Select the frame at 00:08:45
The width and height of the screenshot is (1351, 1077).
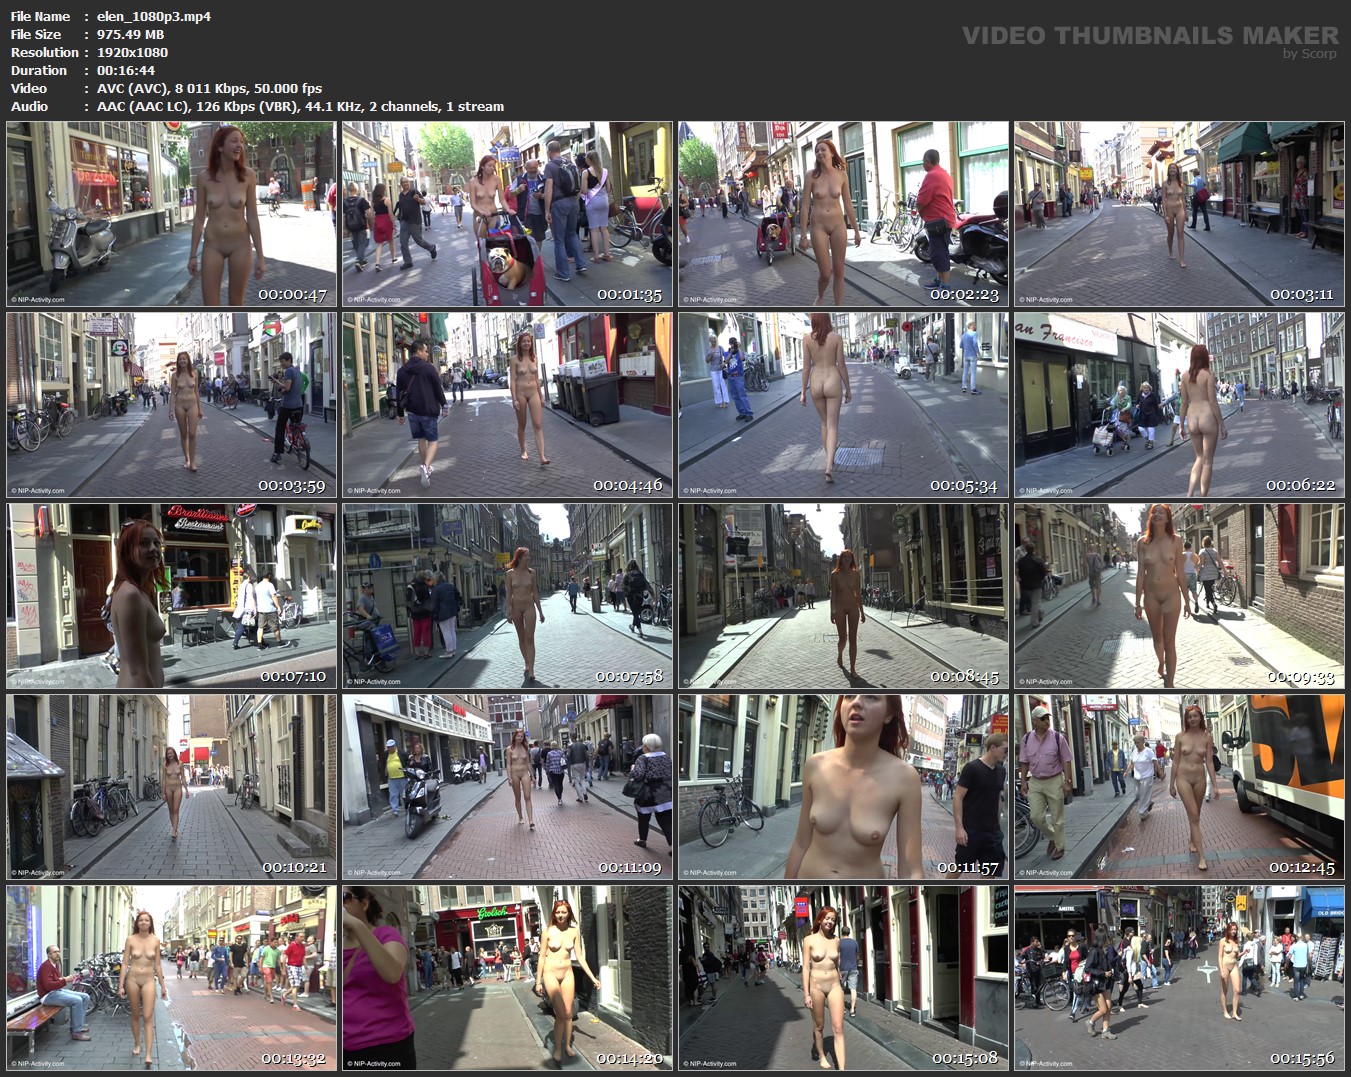pyautogui.click(x=844, y=596)
